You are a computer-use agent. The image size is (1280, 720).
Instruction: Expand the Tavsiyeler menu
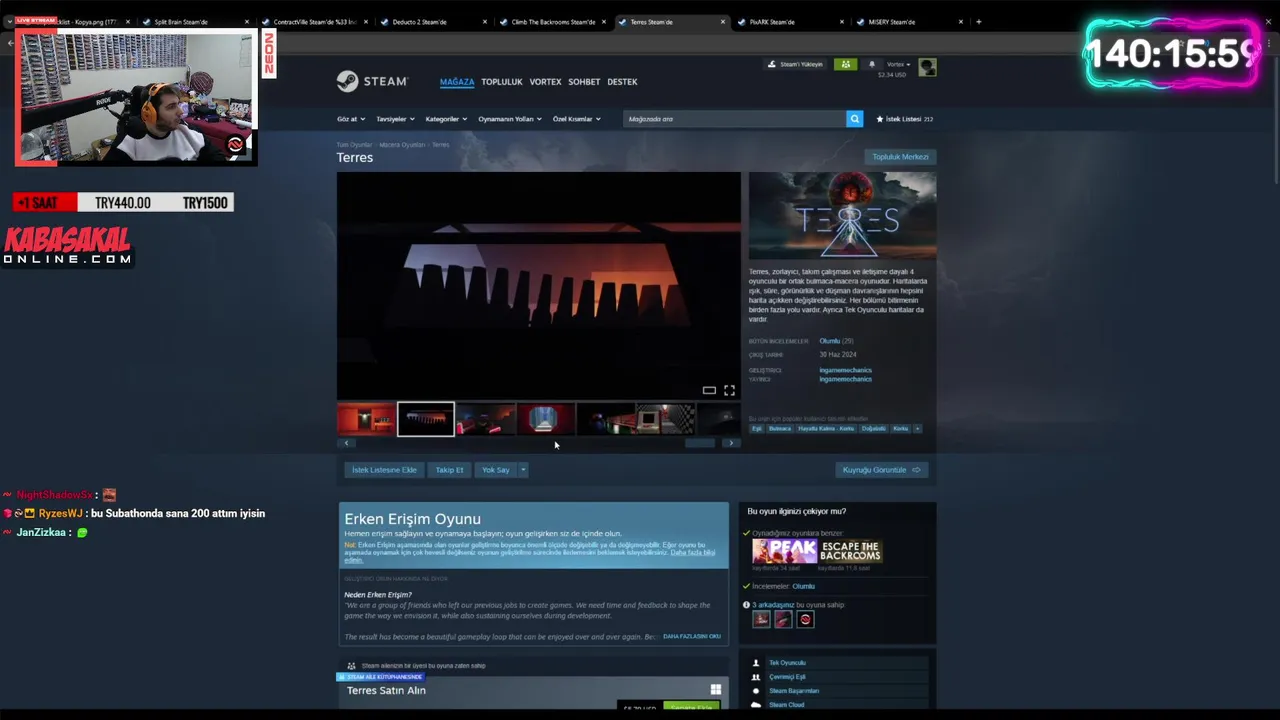(x=394, y=119)
